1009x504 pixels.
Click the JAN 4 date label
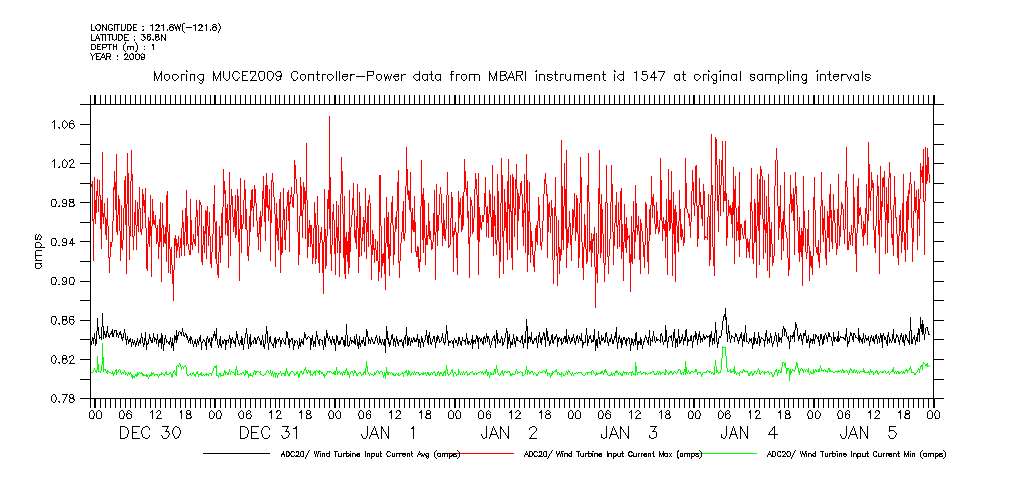[x=750, y=433]
